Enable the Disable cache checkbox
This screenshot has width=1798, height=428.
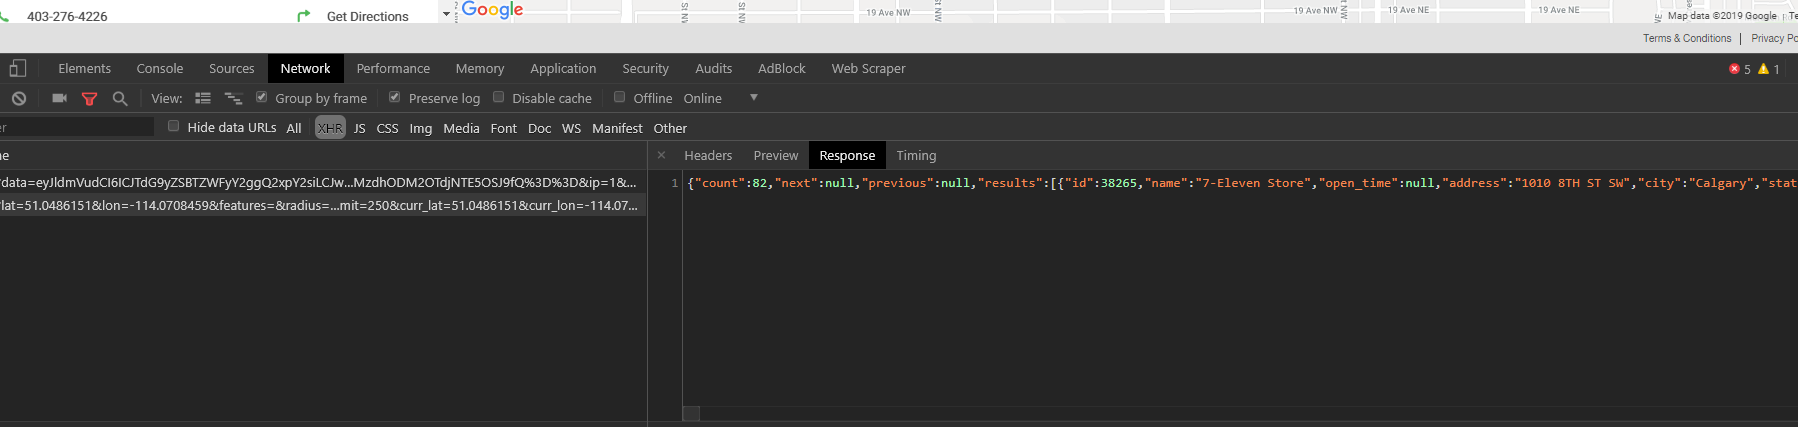498,97
